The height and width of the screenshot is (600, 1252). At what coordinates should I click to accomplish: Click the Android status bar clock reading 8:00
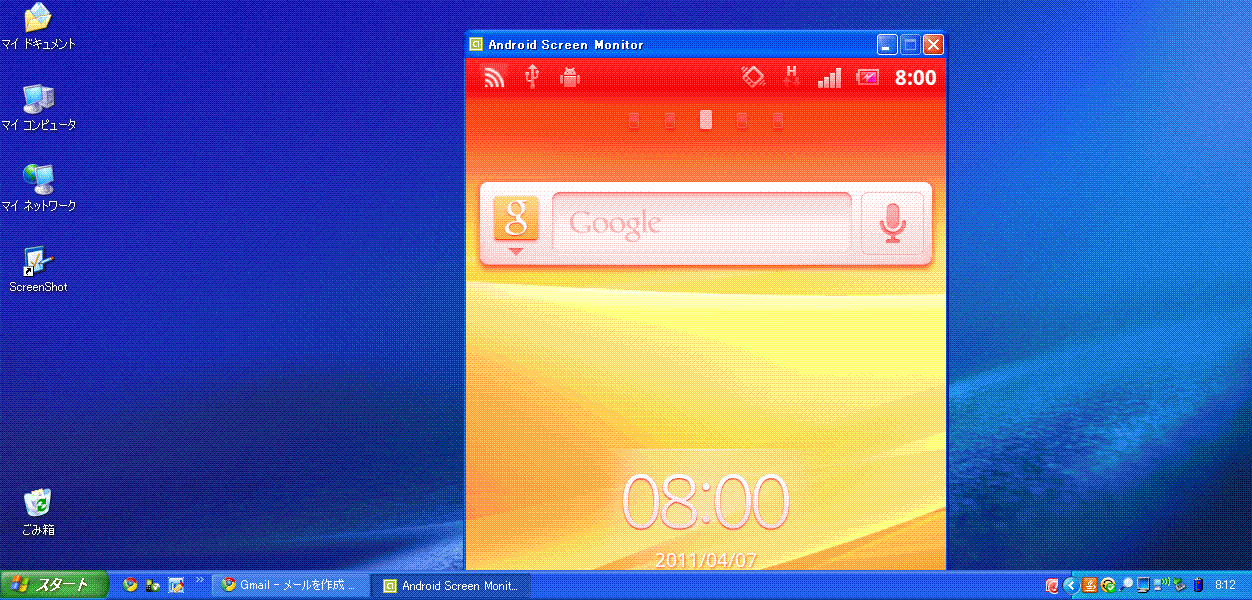tap(915, 78)
